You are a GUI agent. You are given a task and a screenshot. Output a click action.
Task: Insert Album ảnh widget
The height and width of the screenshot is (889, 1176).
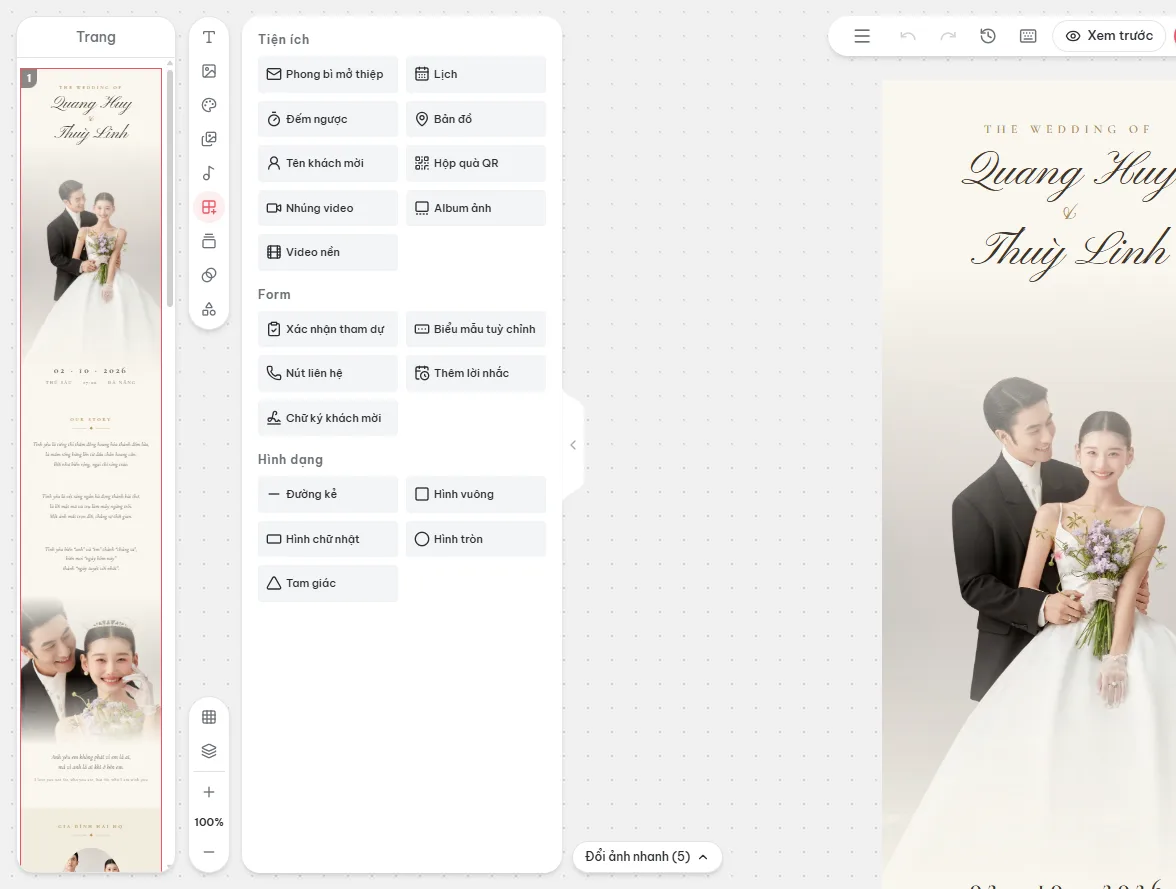476,208
